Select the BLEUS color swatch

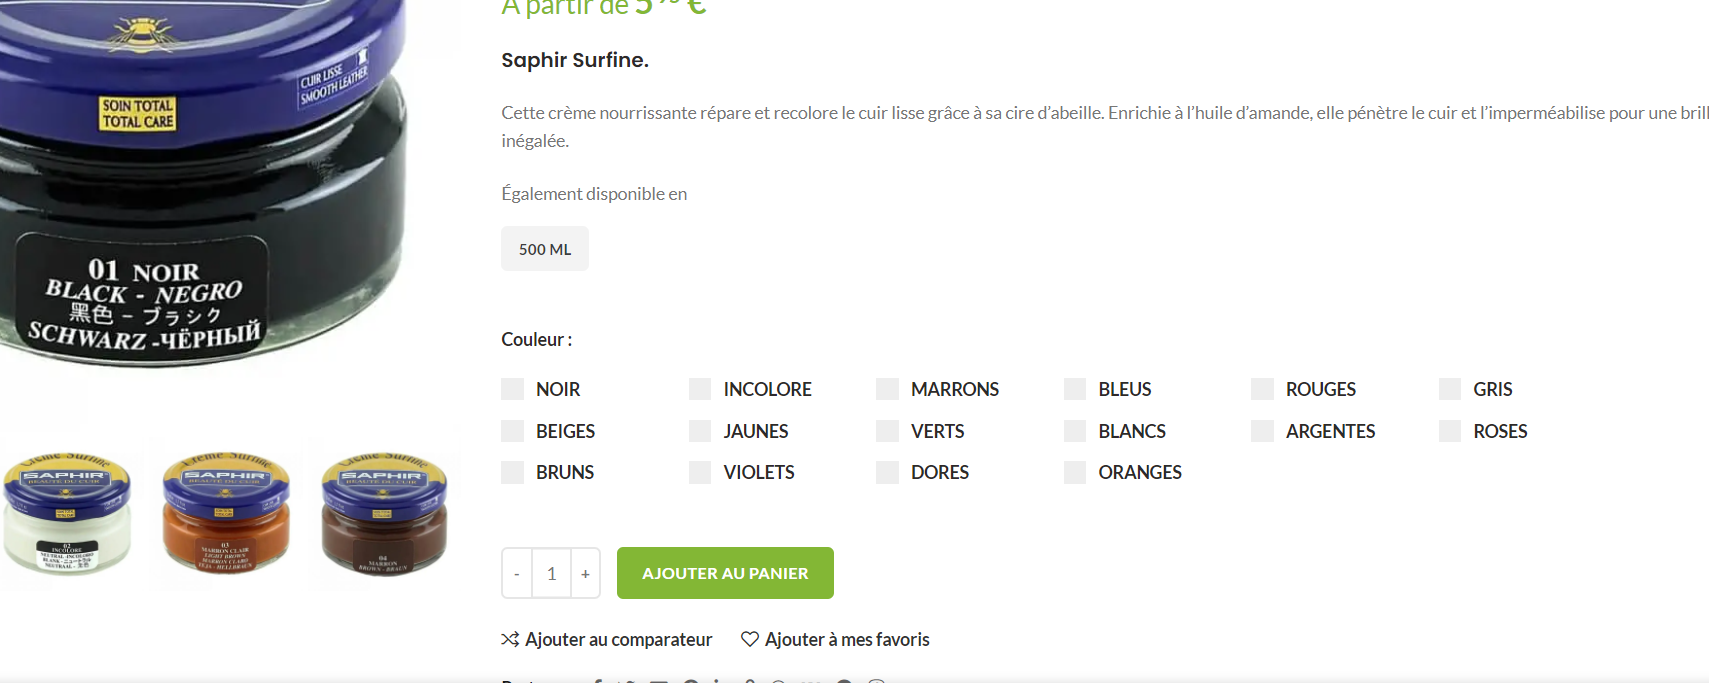[x=1075, y=389]
